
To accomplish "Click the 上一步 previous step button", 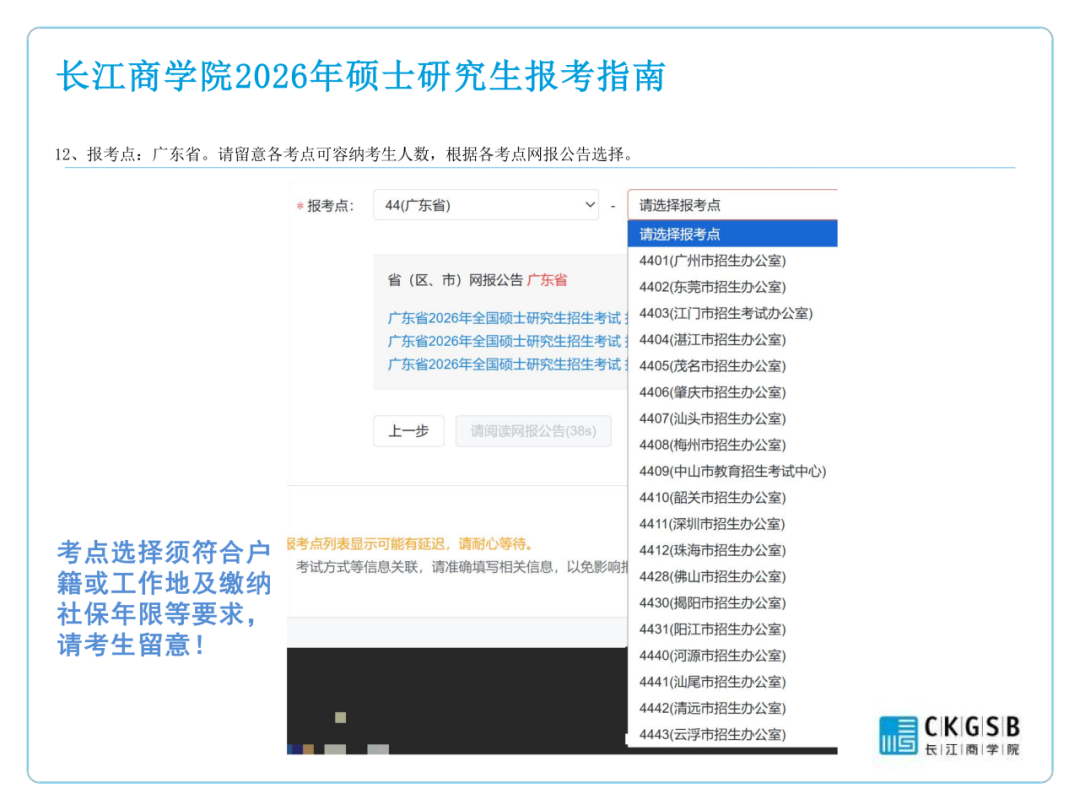I will [x=408, y=431].
